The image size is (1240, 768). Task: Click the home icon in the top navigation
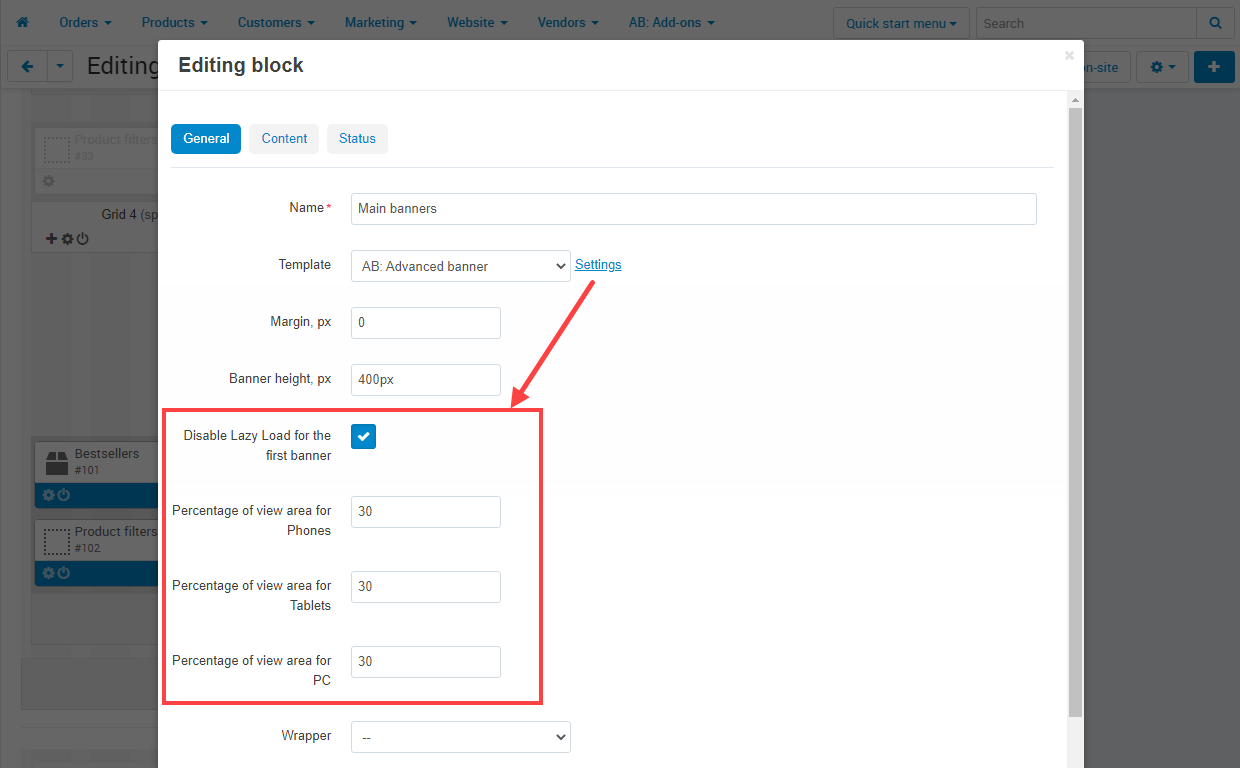[x=22, y=22]
